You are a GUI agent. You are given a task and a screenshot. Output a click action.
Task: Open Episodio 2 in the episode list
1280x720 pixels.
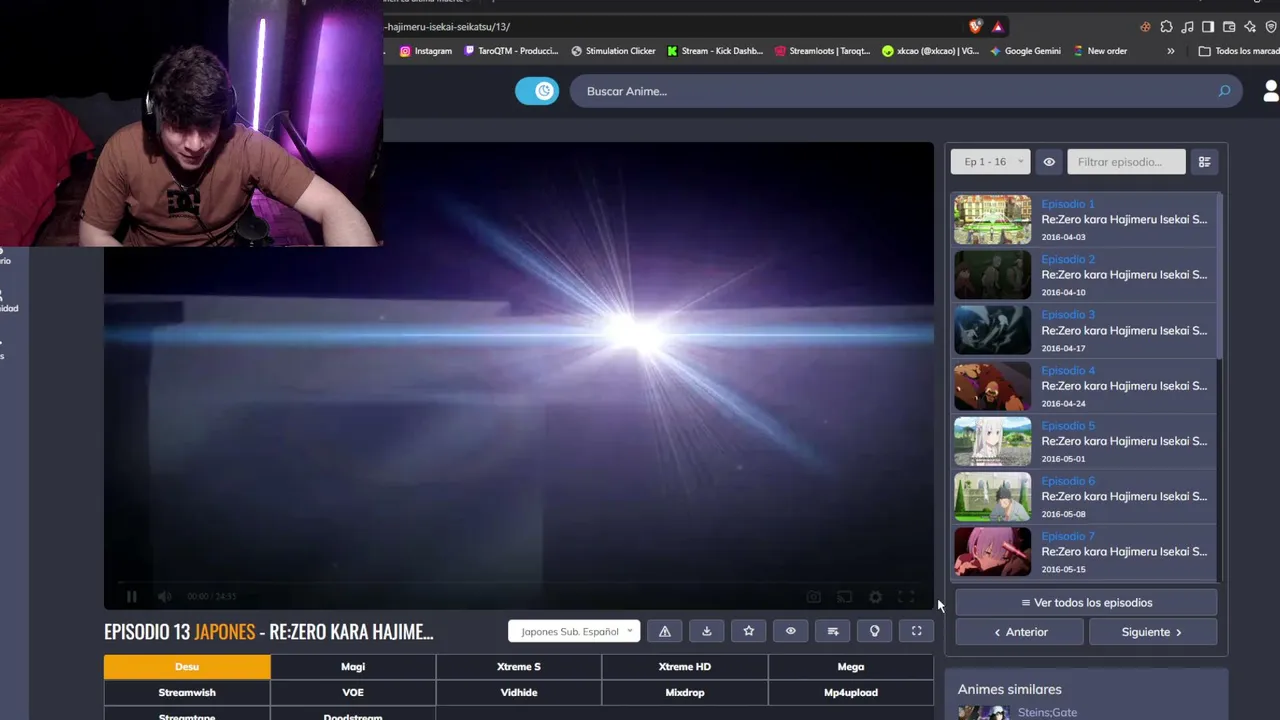coord(1085,275)
